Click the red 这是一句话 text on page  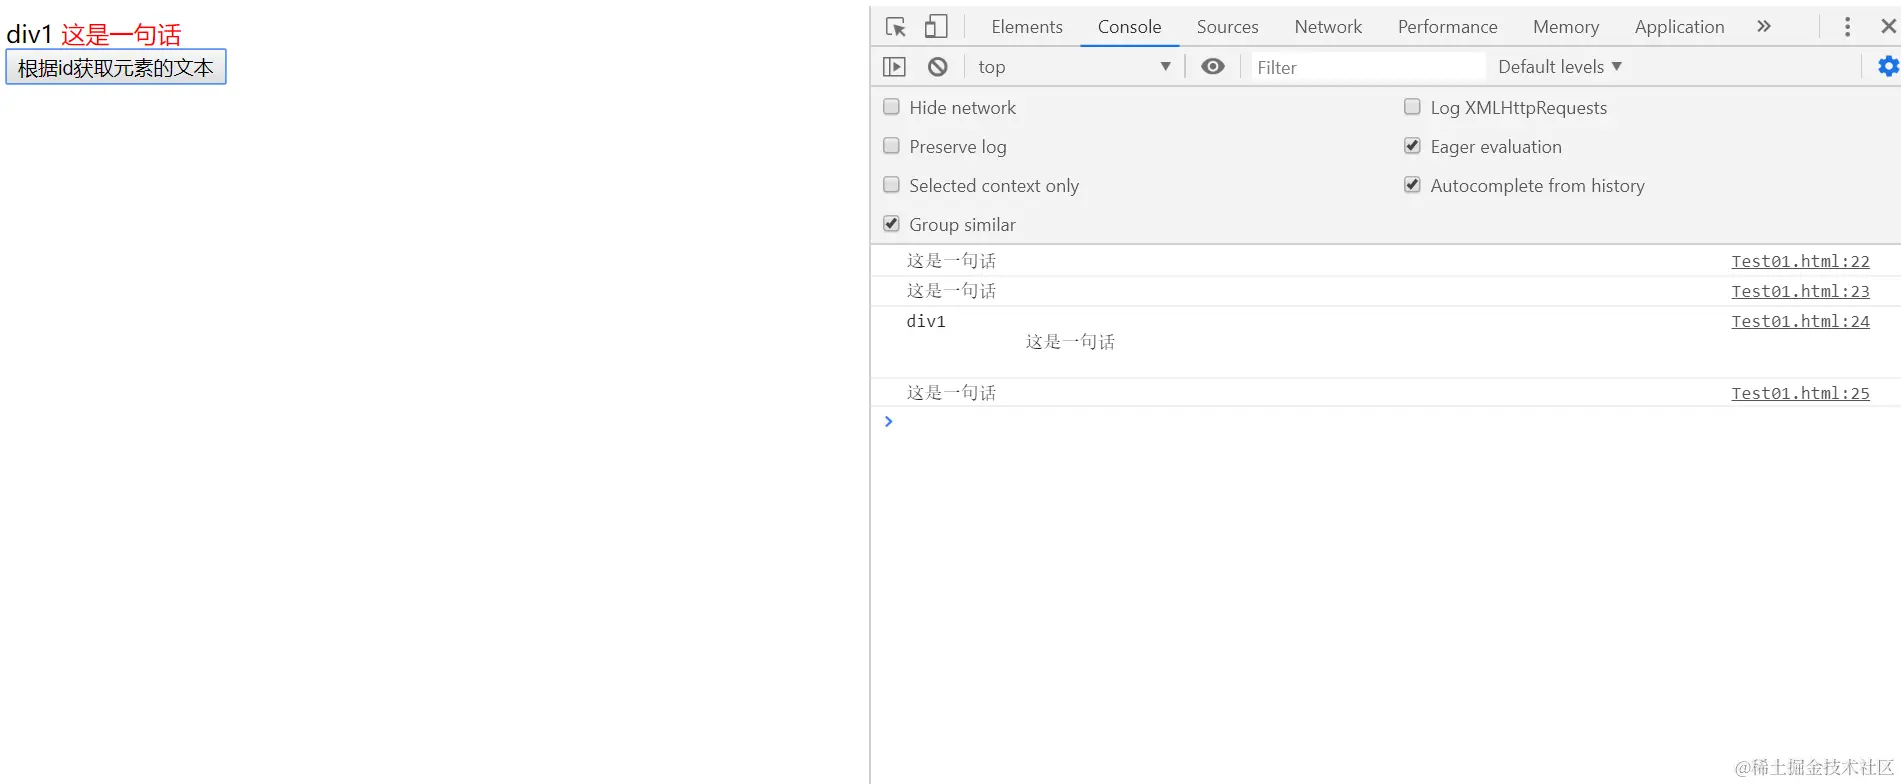[121, 35]
